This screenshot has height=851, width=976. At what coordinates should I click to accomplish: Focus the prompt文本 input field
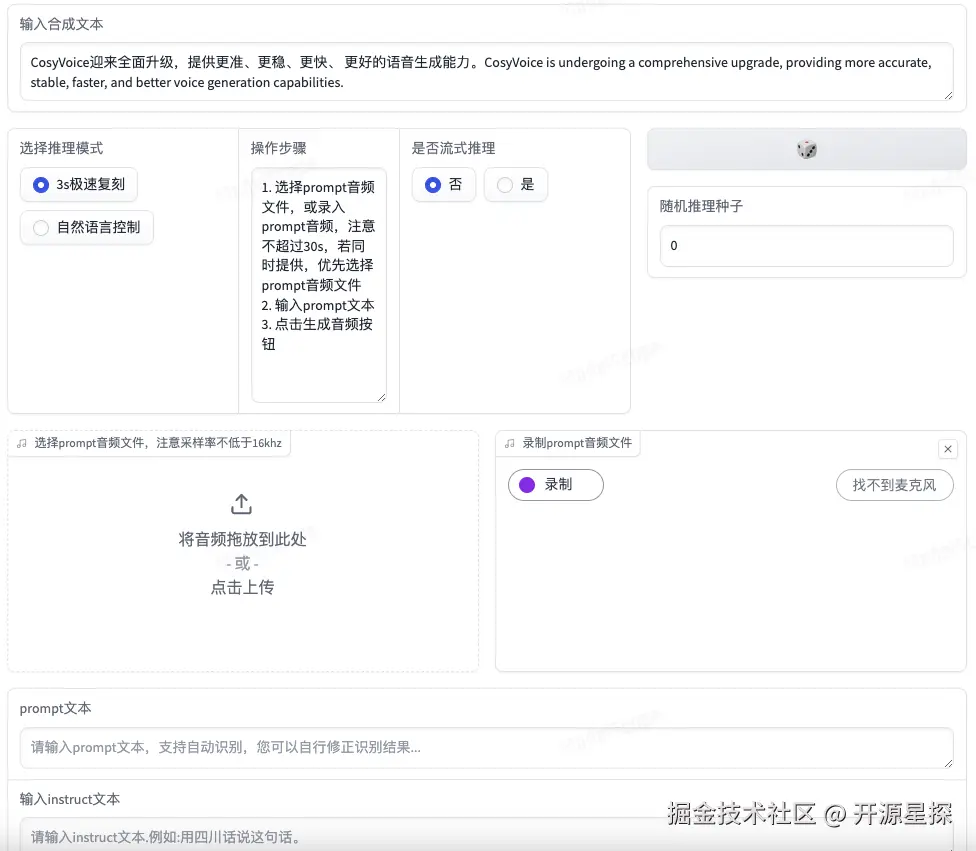click(487, 748)
